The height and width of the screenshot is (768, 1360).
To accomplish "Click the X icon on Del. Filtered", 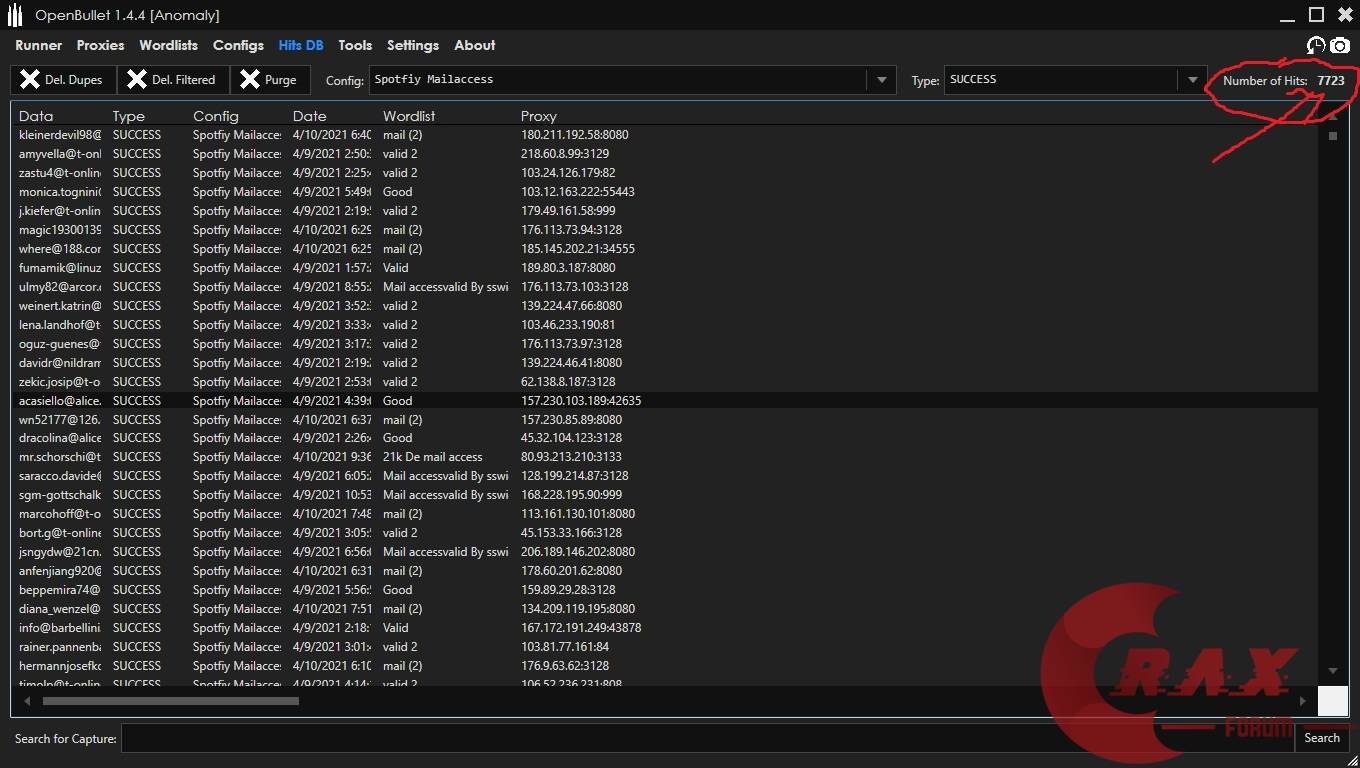I will (137, 80).
